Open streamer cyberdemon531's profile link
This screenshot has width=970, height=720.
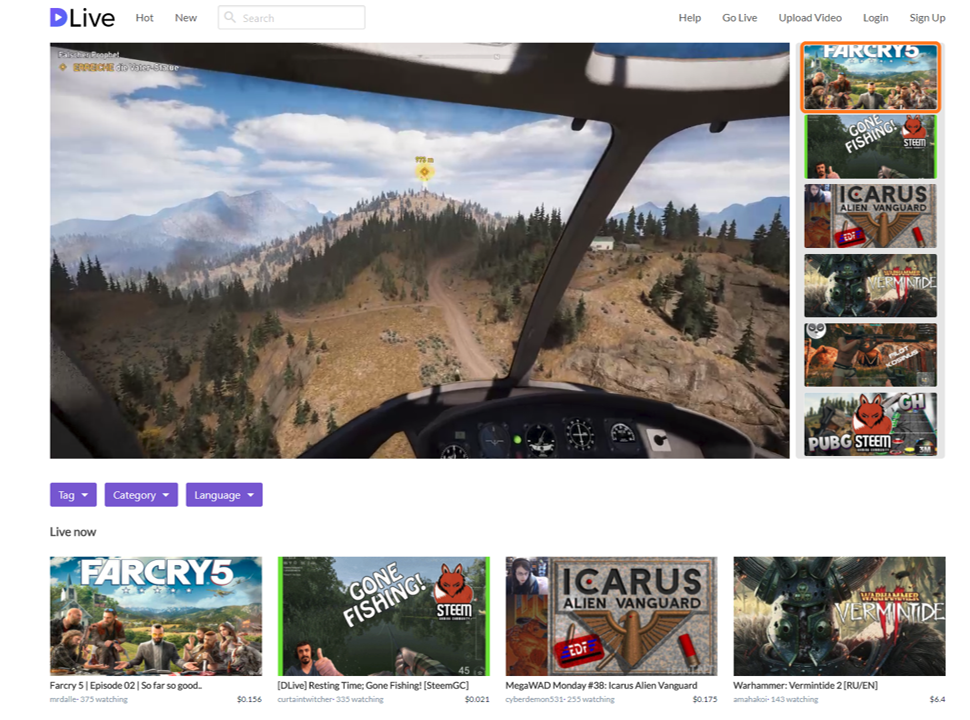coord(533,700)
